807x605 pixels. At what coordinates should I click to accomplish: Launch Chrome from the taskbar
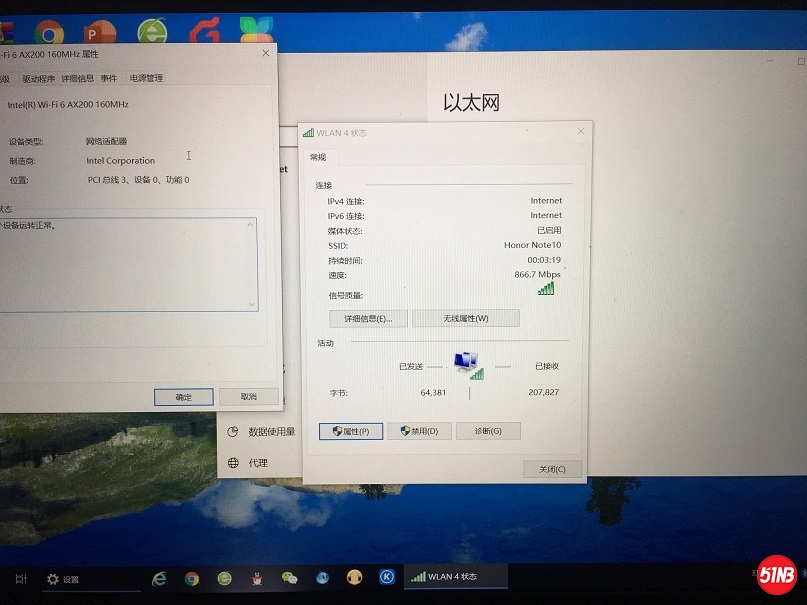click(x=192, y=578)
